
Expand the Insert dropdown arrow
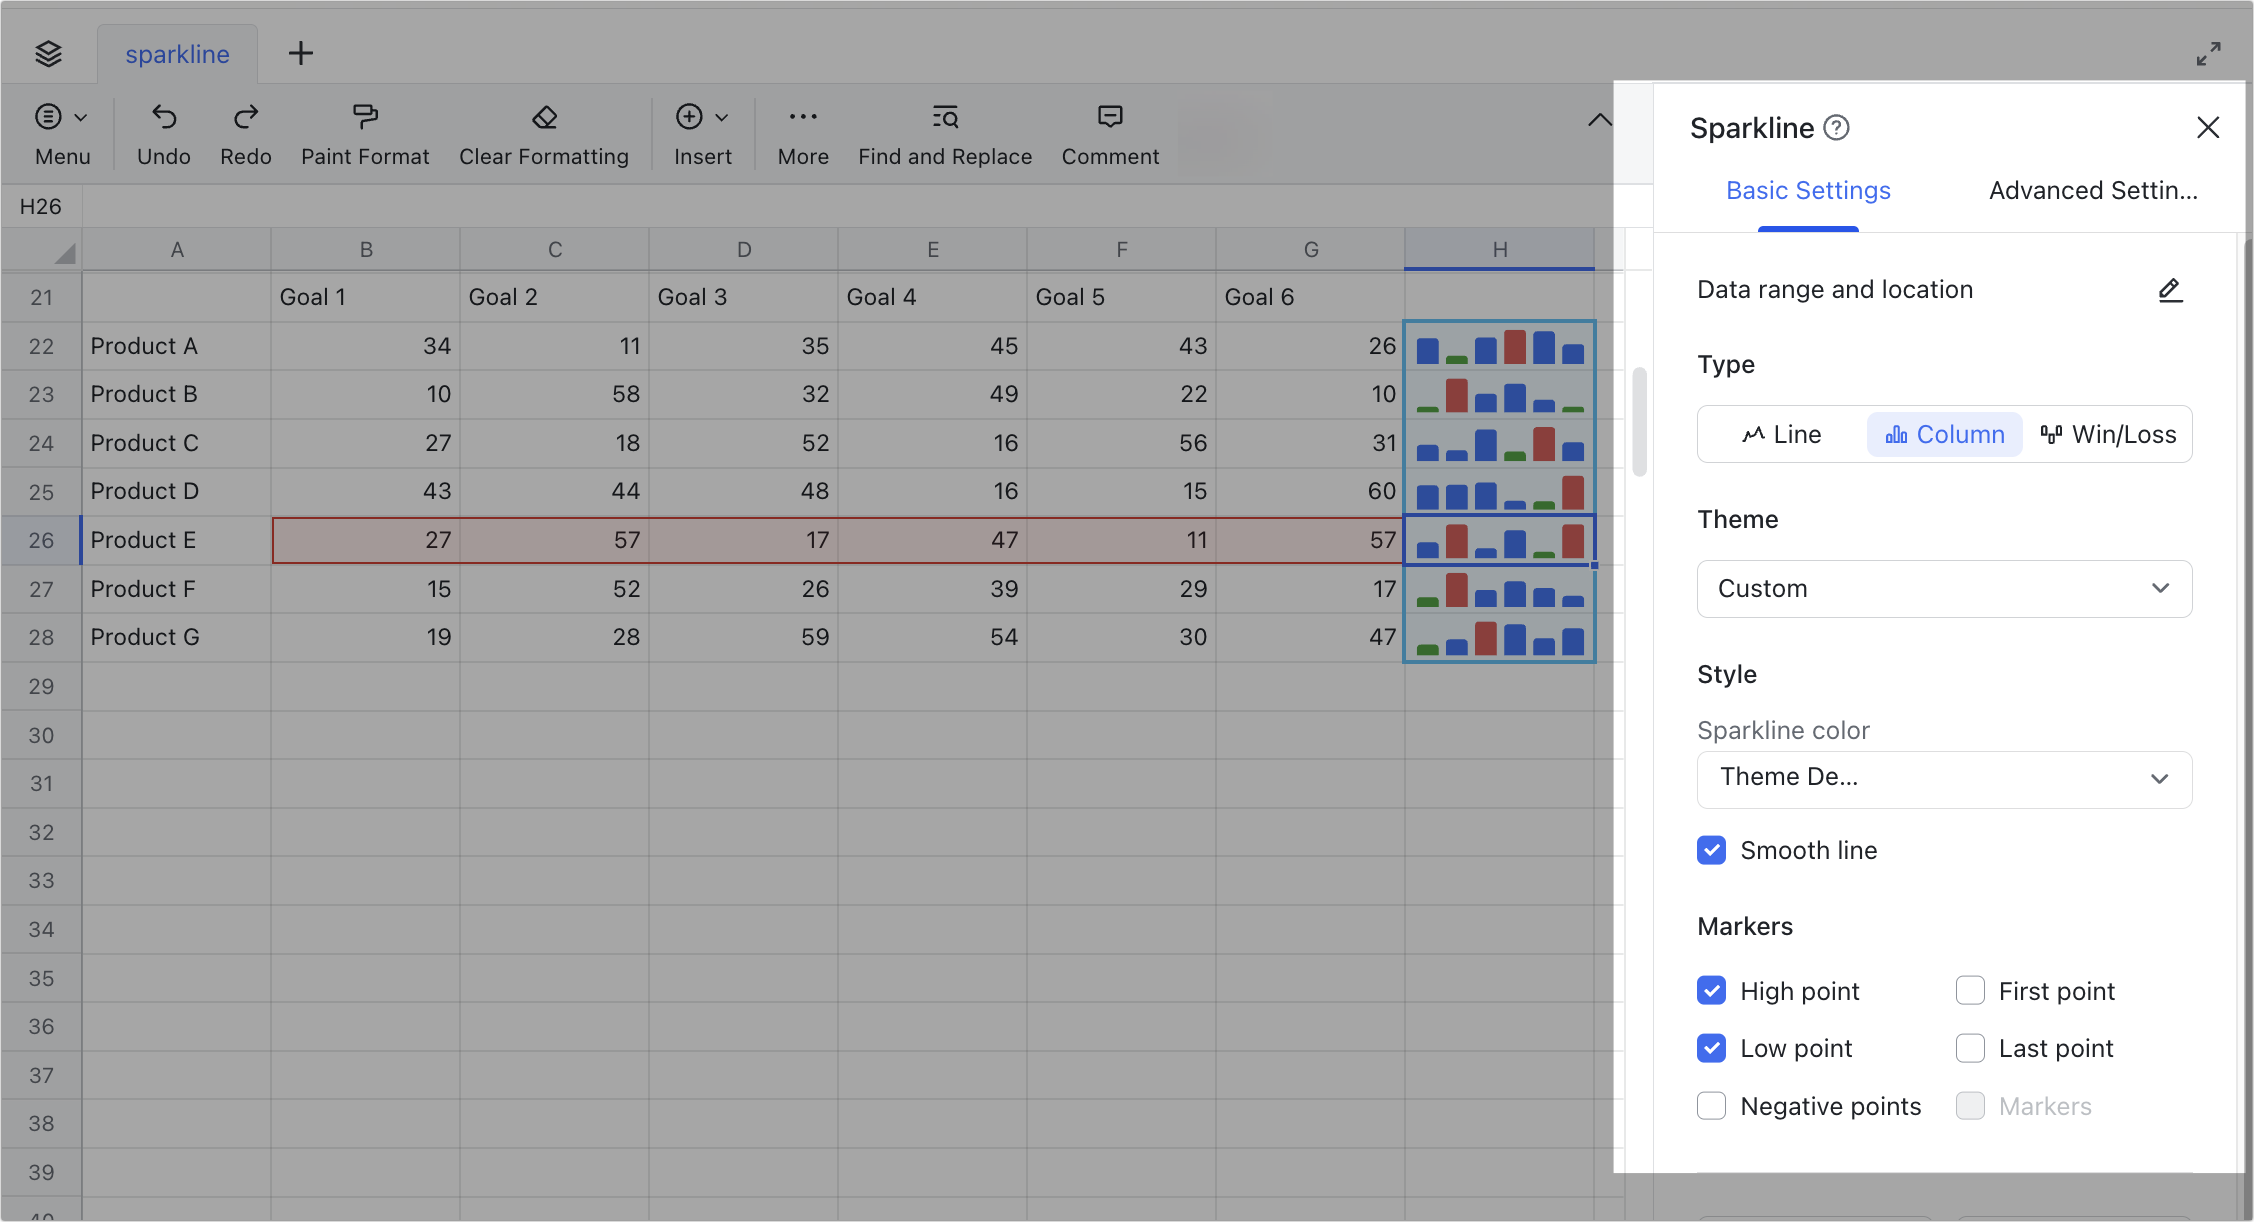722,117
